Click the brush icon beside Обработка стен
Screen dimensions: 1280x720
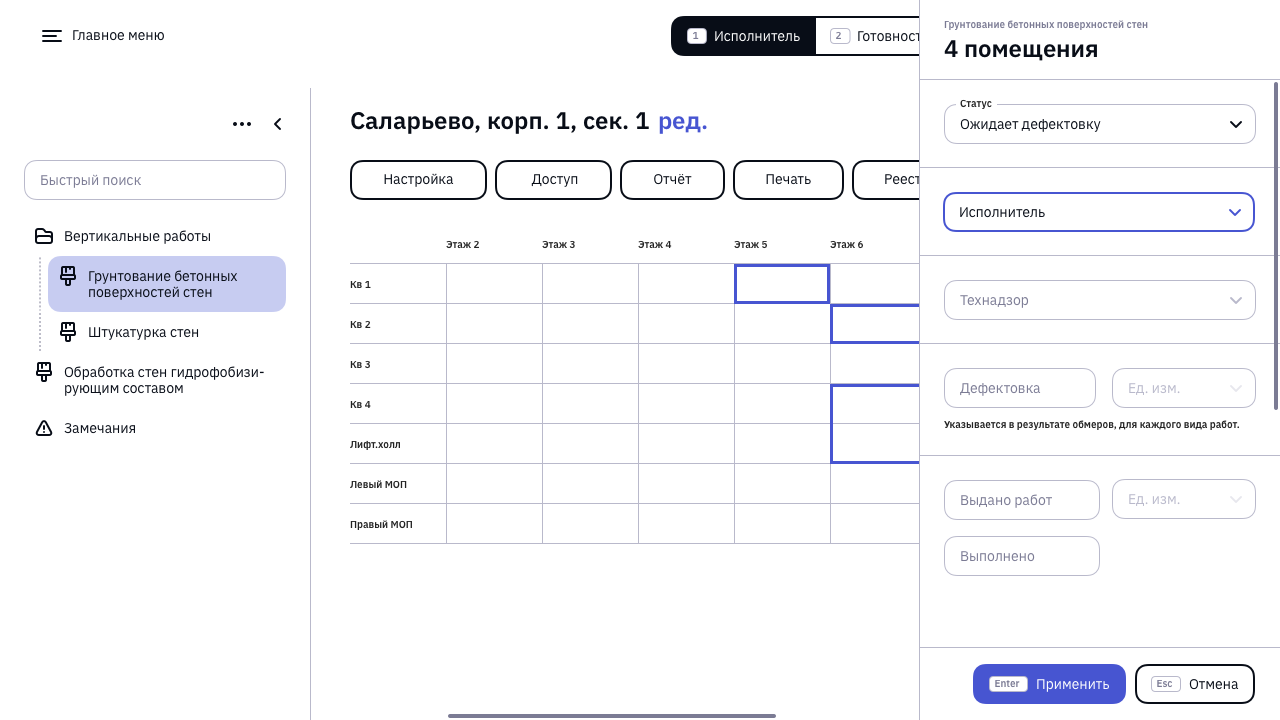click(x=44, y=371)
